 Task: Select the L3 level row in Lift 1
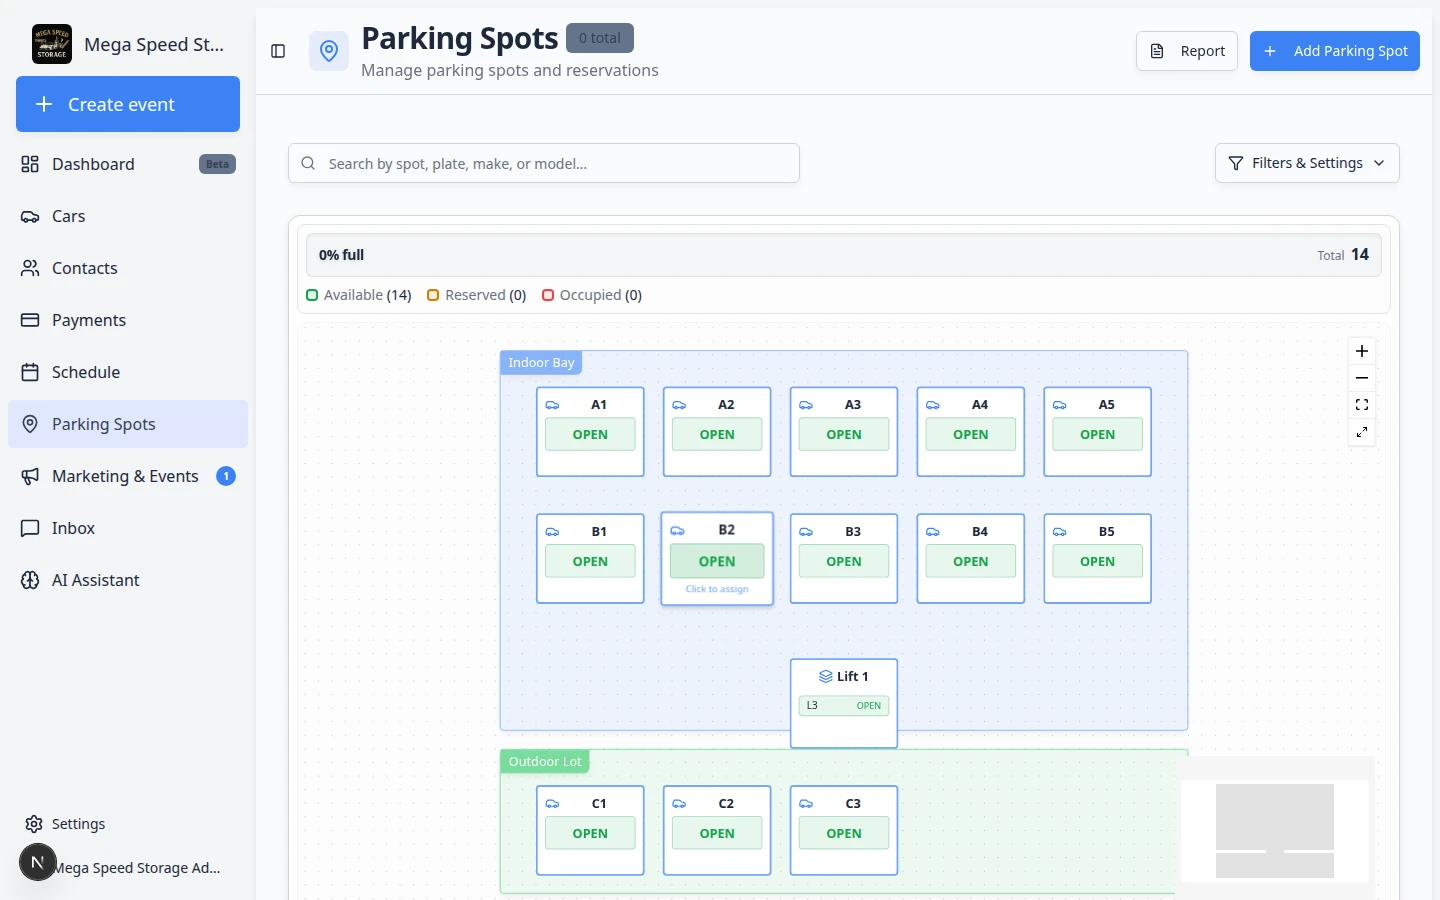844,706
